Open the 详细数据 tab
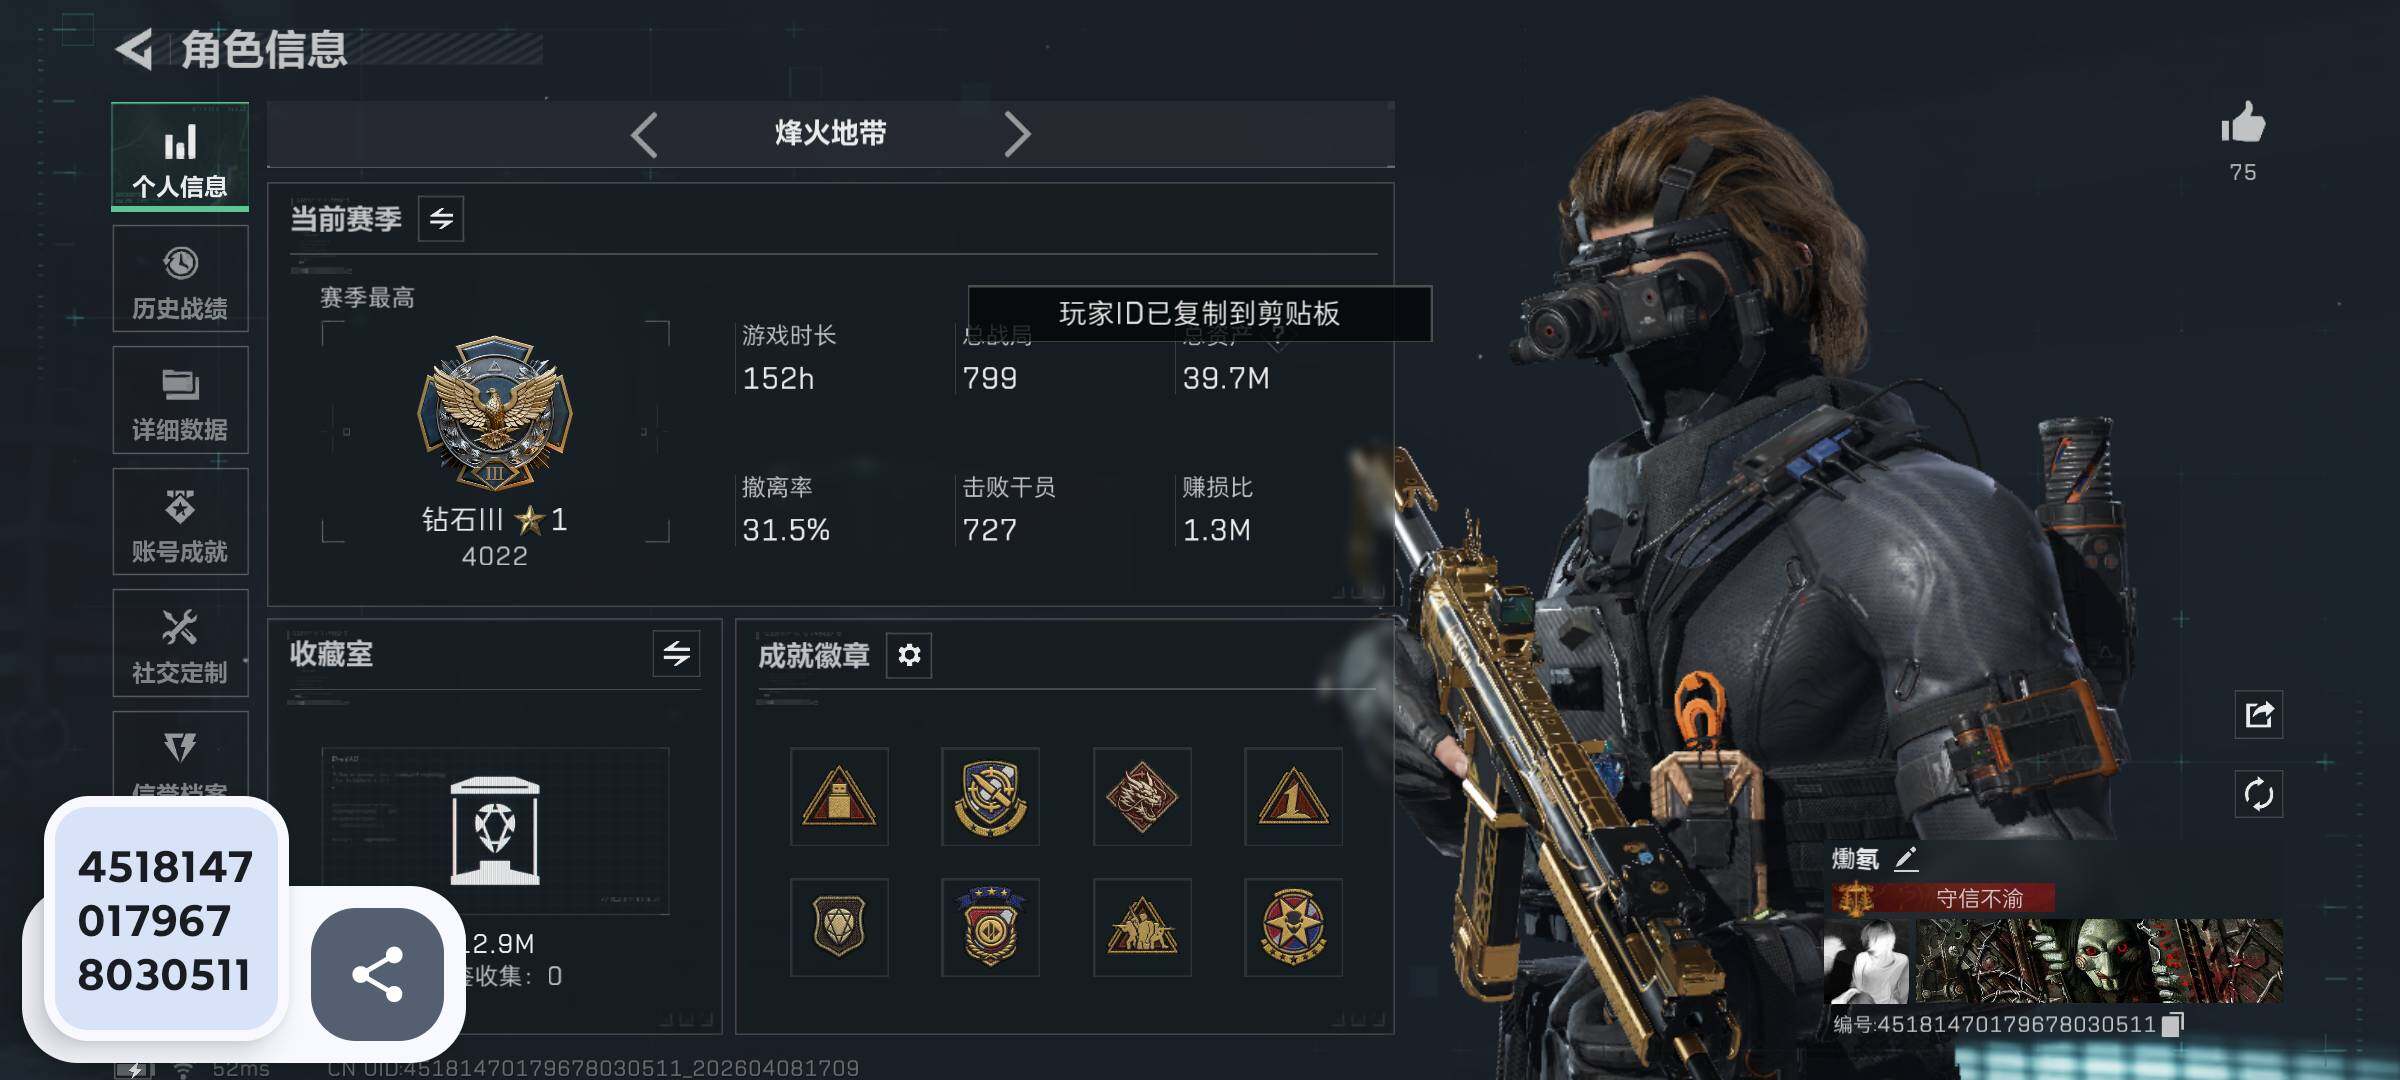This screenshot has height=1080, width=2400. click(x=180, y=401)
